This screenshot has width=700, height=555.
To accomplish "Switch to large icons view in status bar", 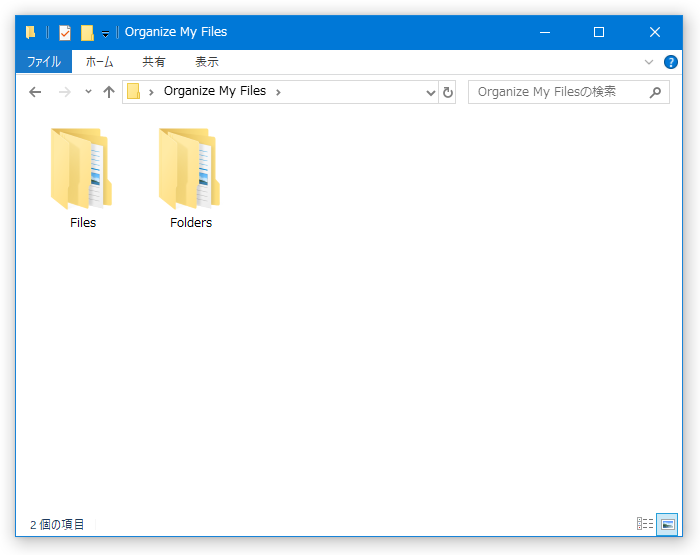I will tap(667, 524).
